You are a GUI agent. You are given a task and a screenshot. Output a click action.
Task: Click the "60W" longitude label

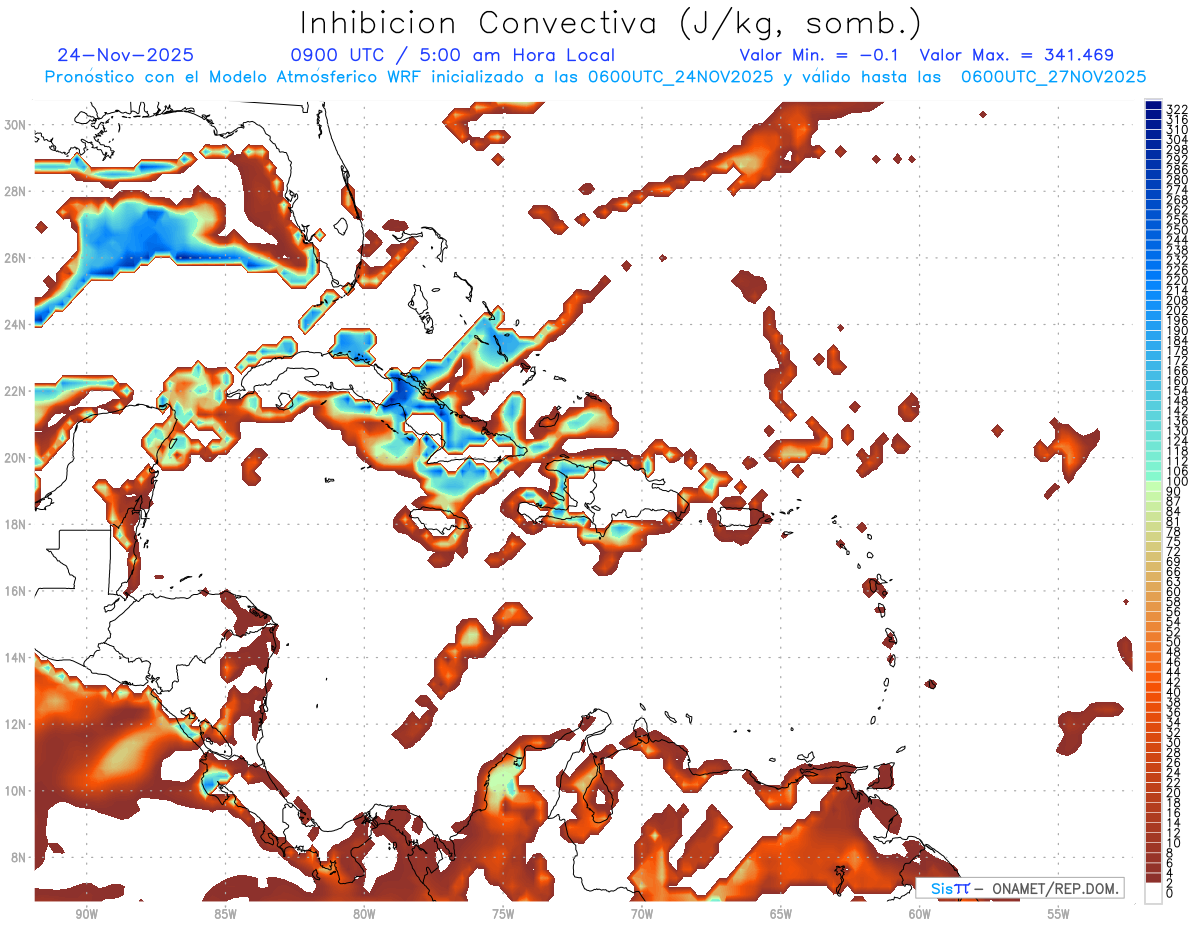pos(920,914)
